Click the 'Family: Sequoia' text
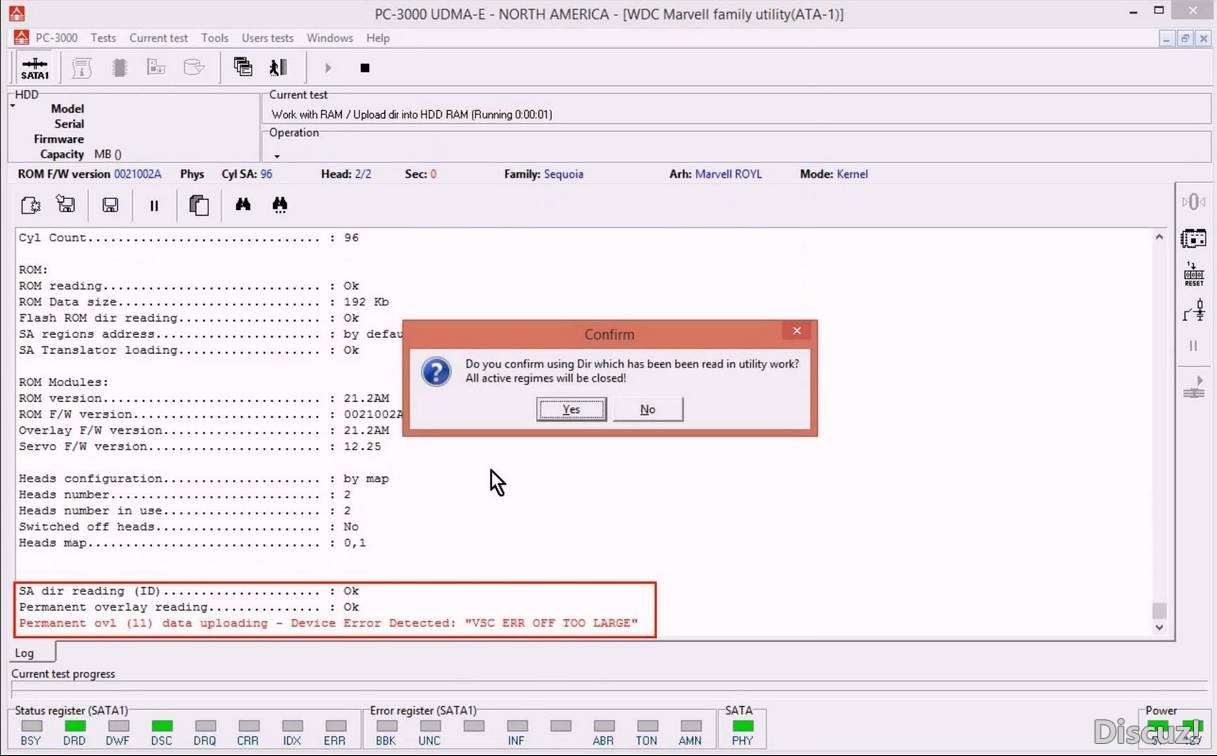 click(x=544, y=174)
